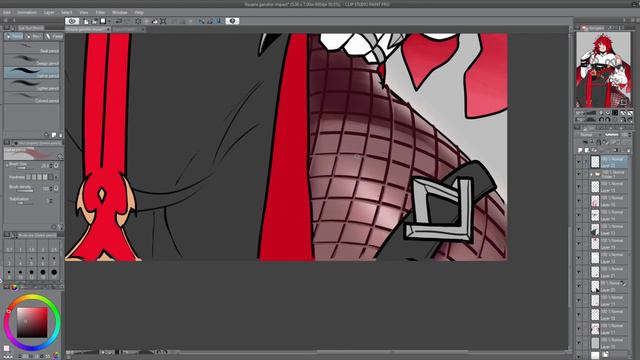Toggle snap to grid in command bar
Screen dimensions: 640x360
[x=219, y=21]
